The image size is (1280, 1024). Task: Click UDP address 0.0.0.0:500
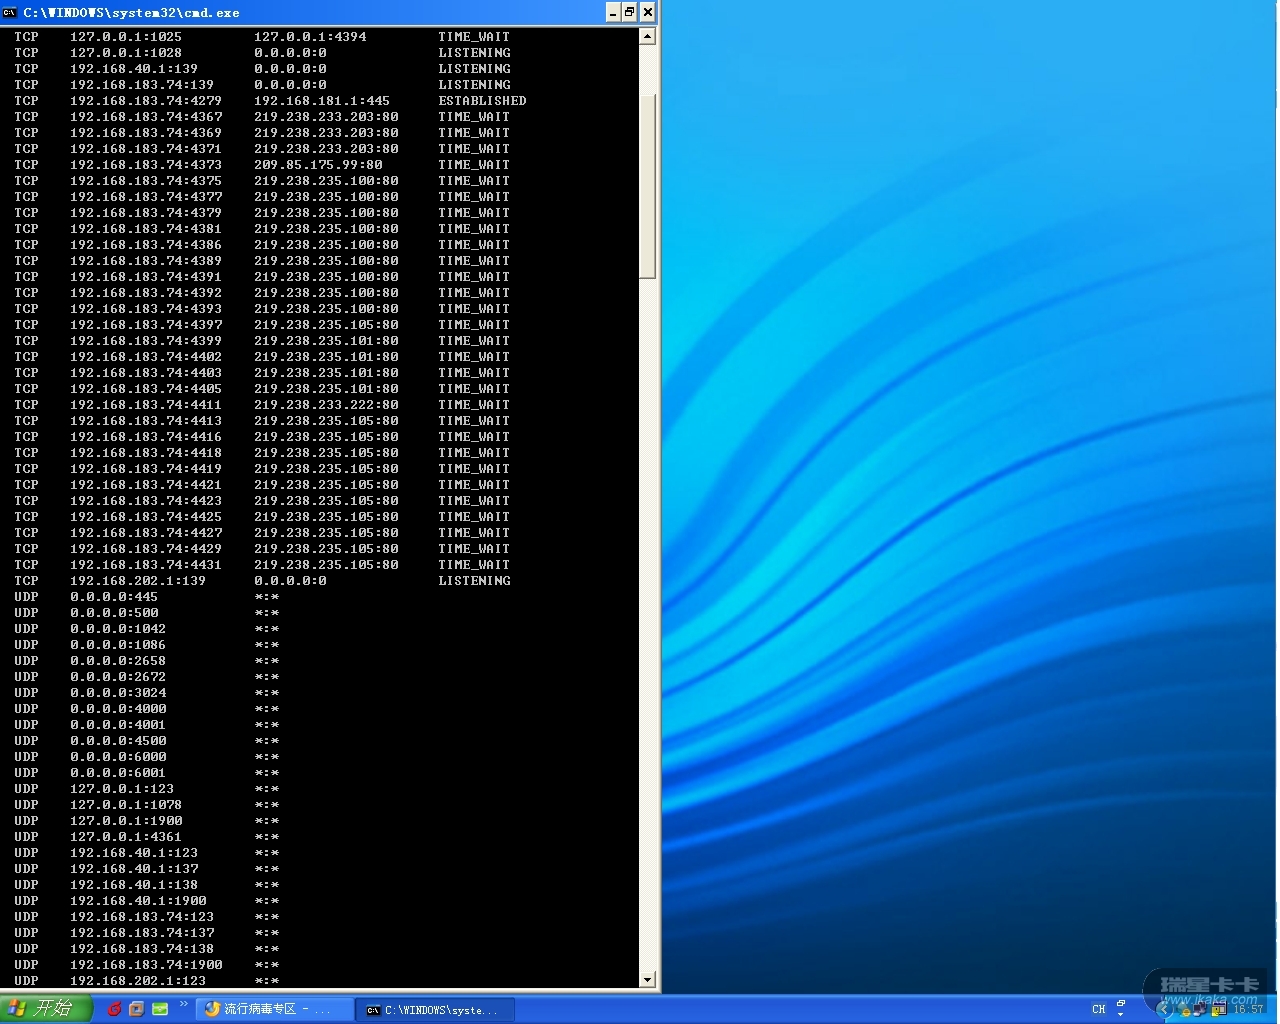pyautogui.click(x=114, y=613)
